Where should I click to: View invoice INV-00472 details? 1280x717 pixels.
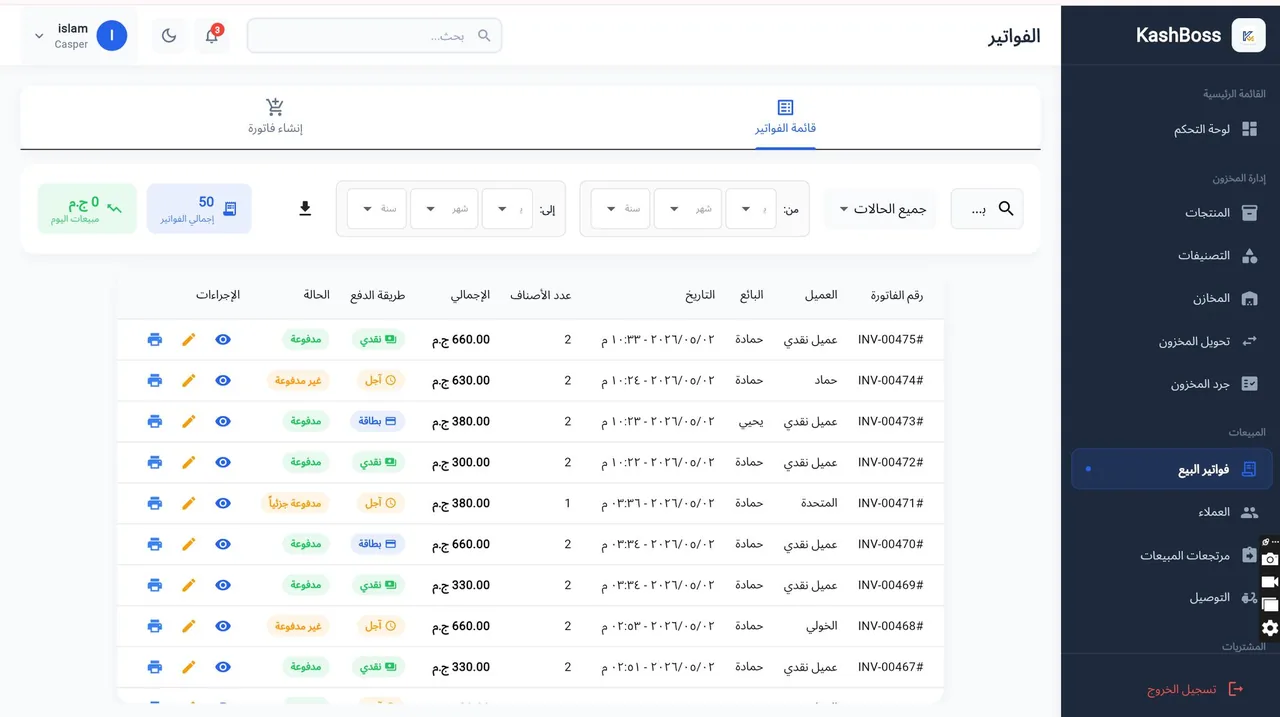pos(223,462)
